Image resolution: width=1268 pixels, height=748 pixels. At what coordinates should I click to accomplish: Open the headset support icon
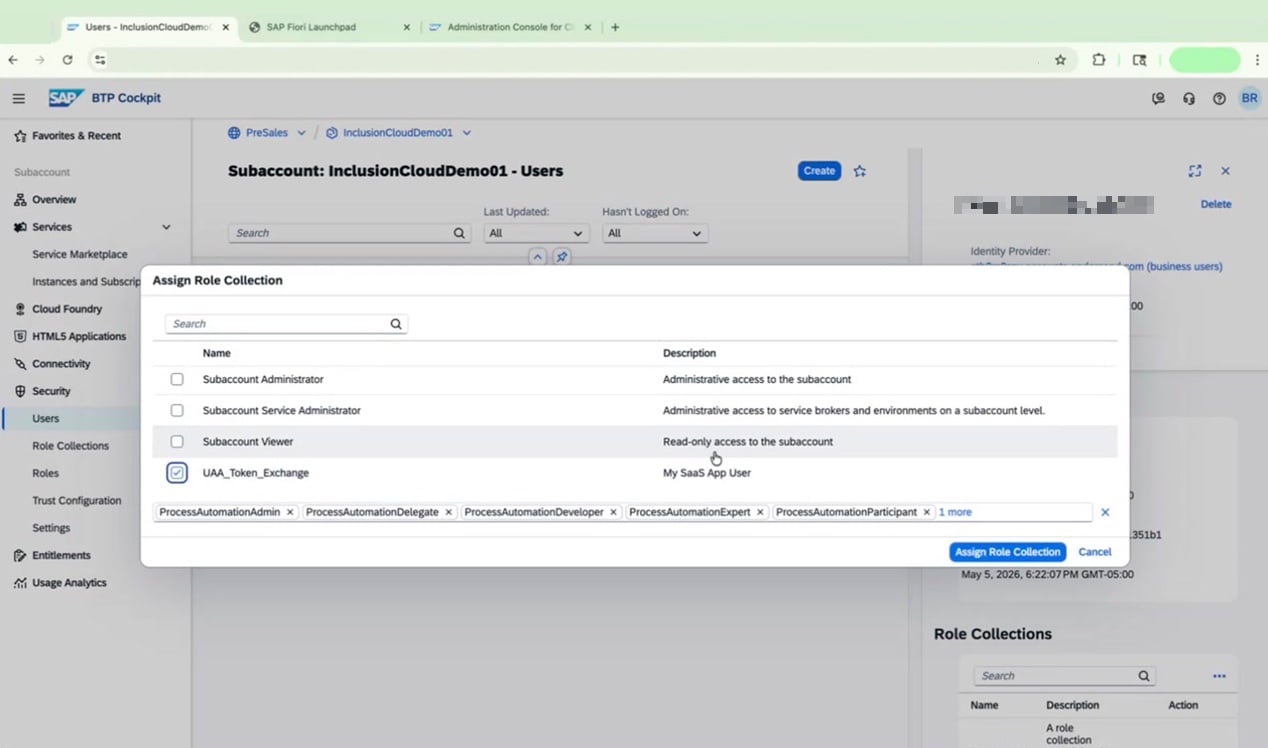pos(1189,98)
